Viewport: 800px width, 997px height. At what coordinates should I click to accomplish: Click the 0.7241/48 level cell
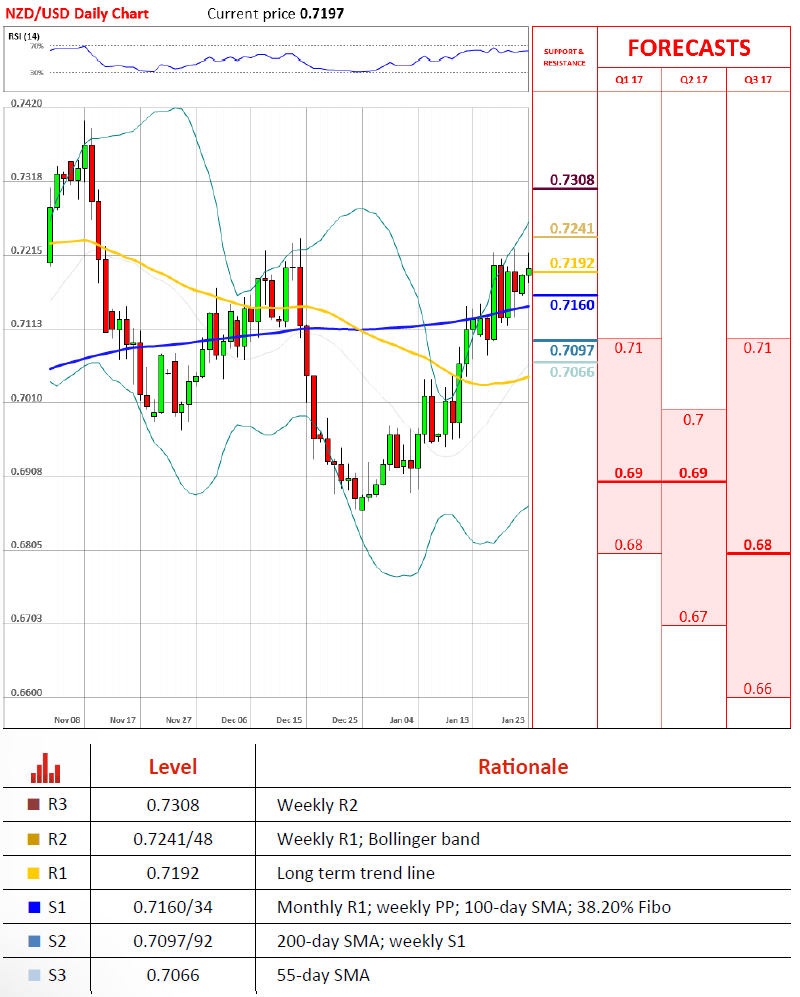tap(173, 839)
